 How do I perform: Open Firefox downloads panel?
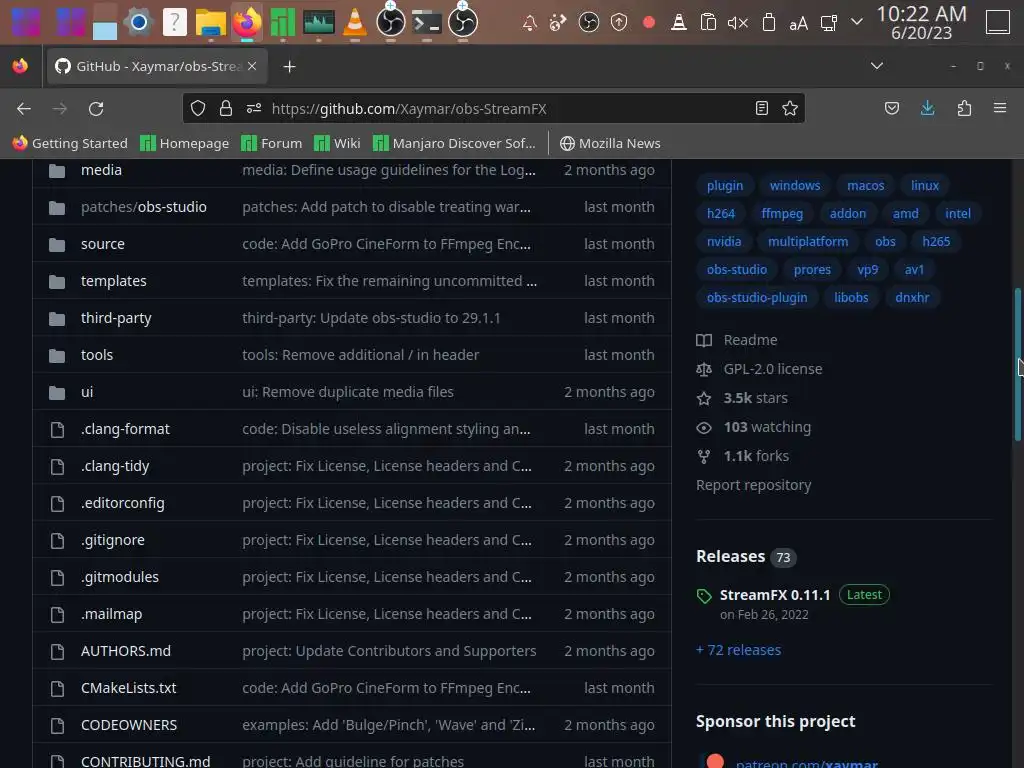tap(927, 108)
